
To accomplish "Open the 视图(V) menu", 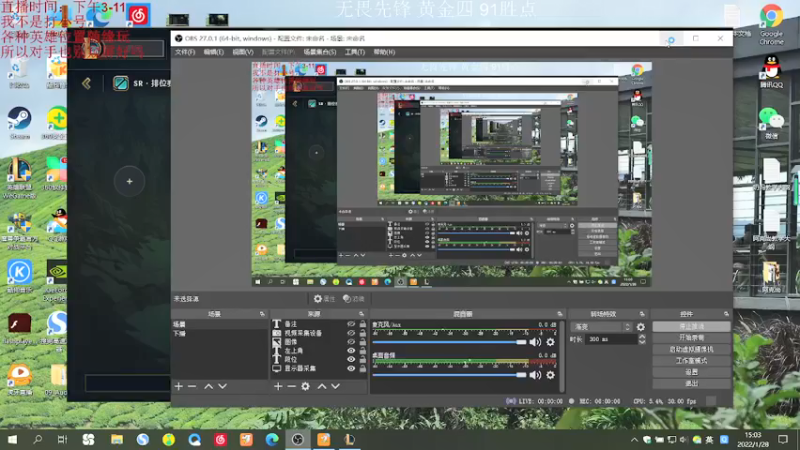I will [x=243, y=52].
